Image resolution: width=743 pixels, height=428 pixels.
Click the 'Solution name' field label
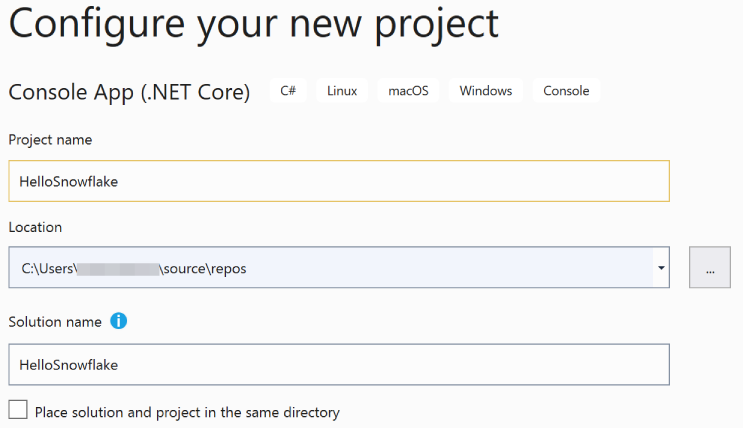55,322
